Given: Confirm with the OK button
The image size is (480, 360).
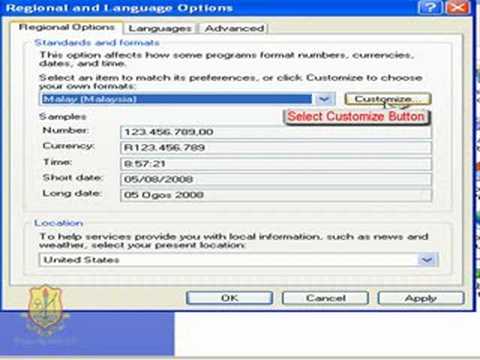Looking at the screenshot, I should tap(229, 298).
